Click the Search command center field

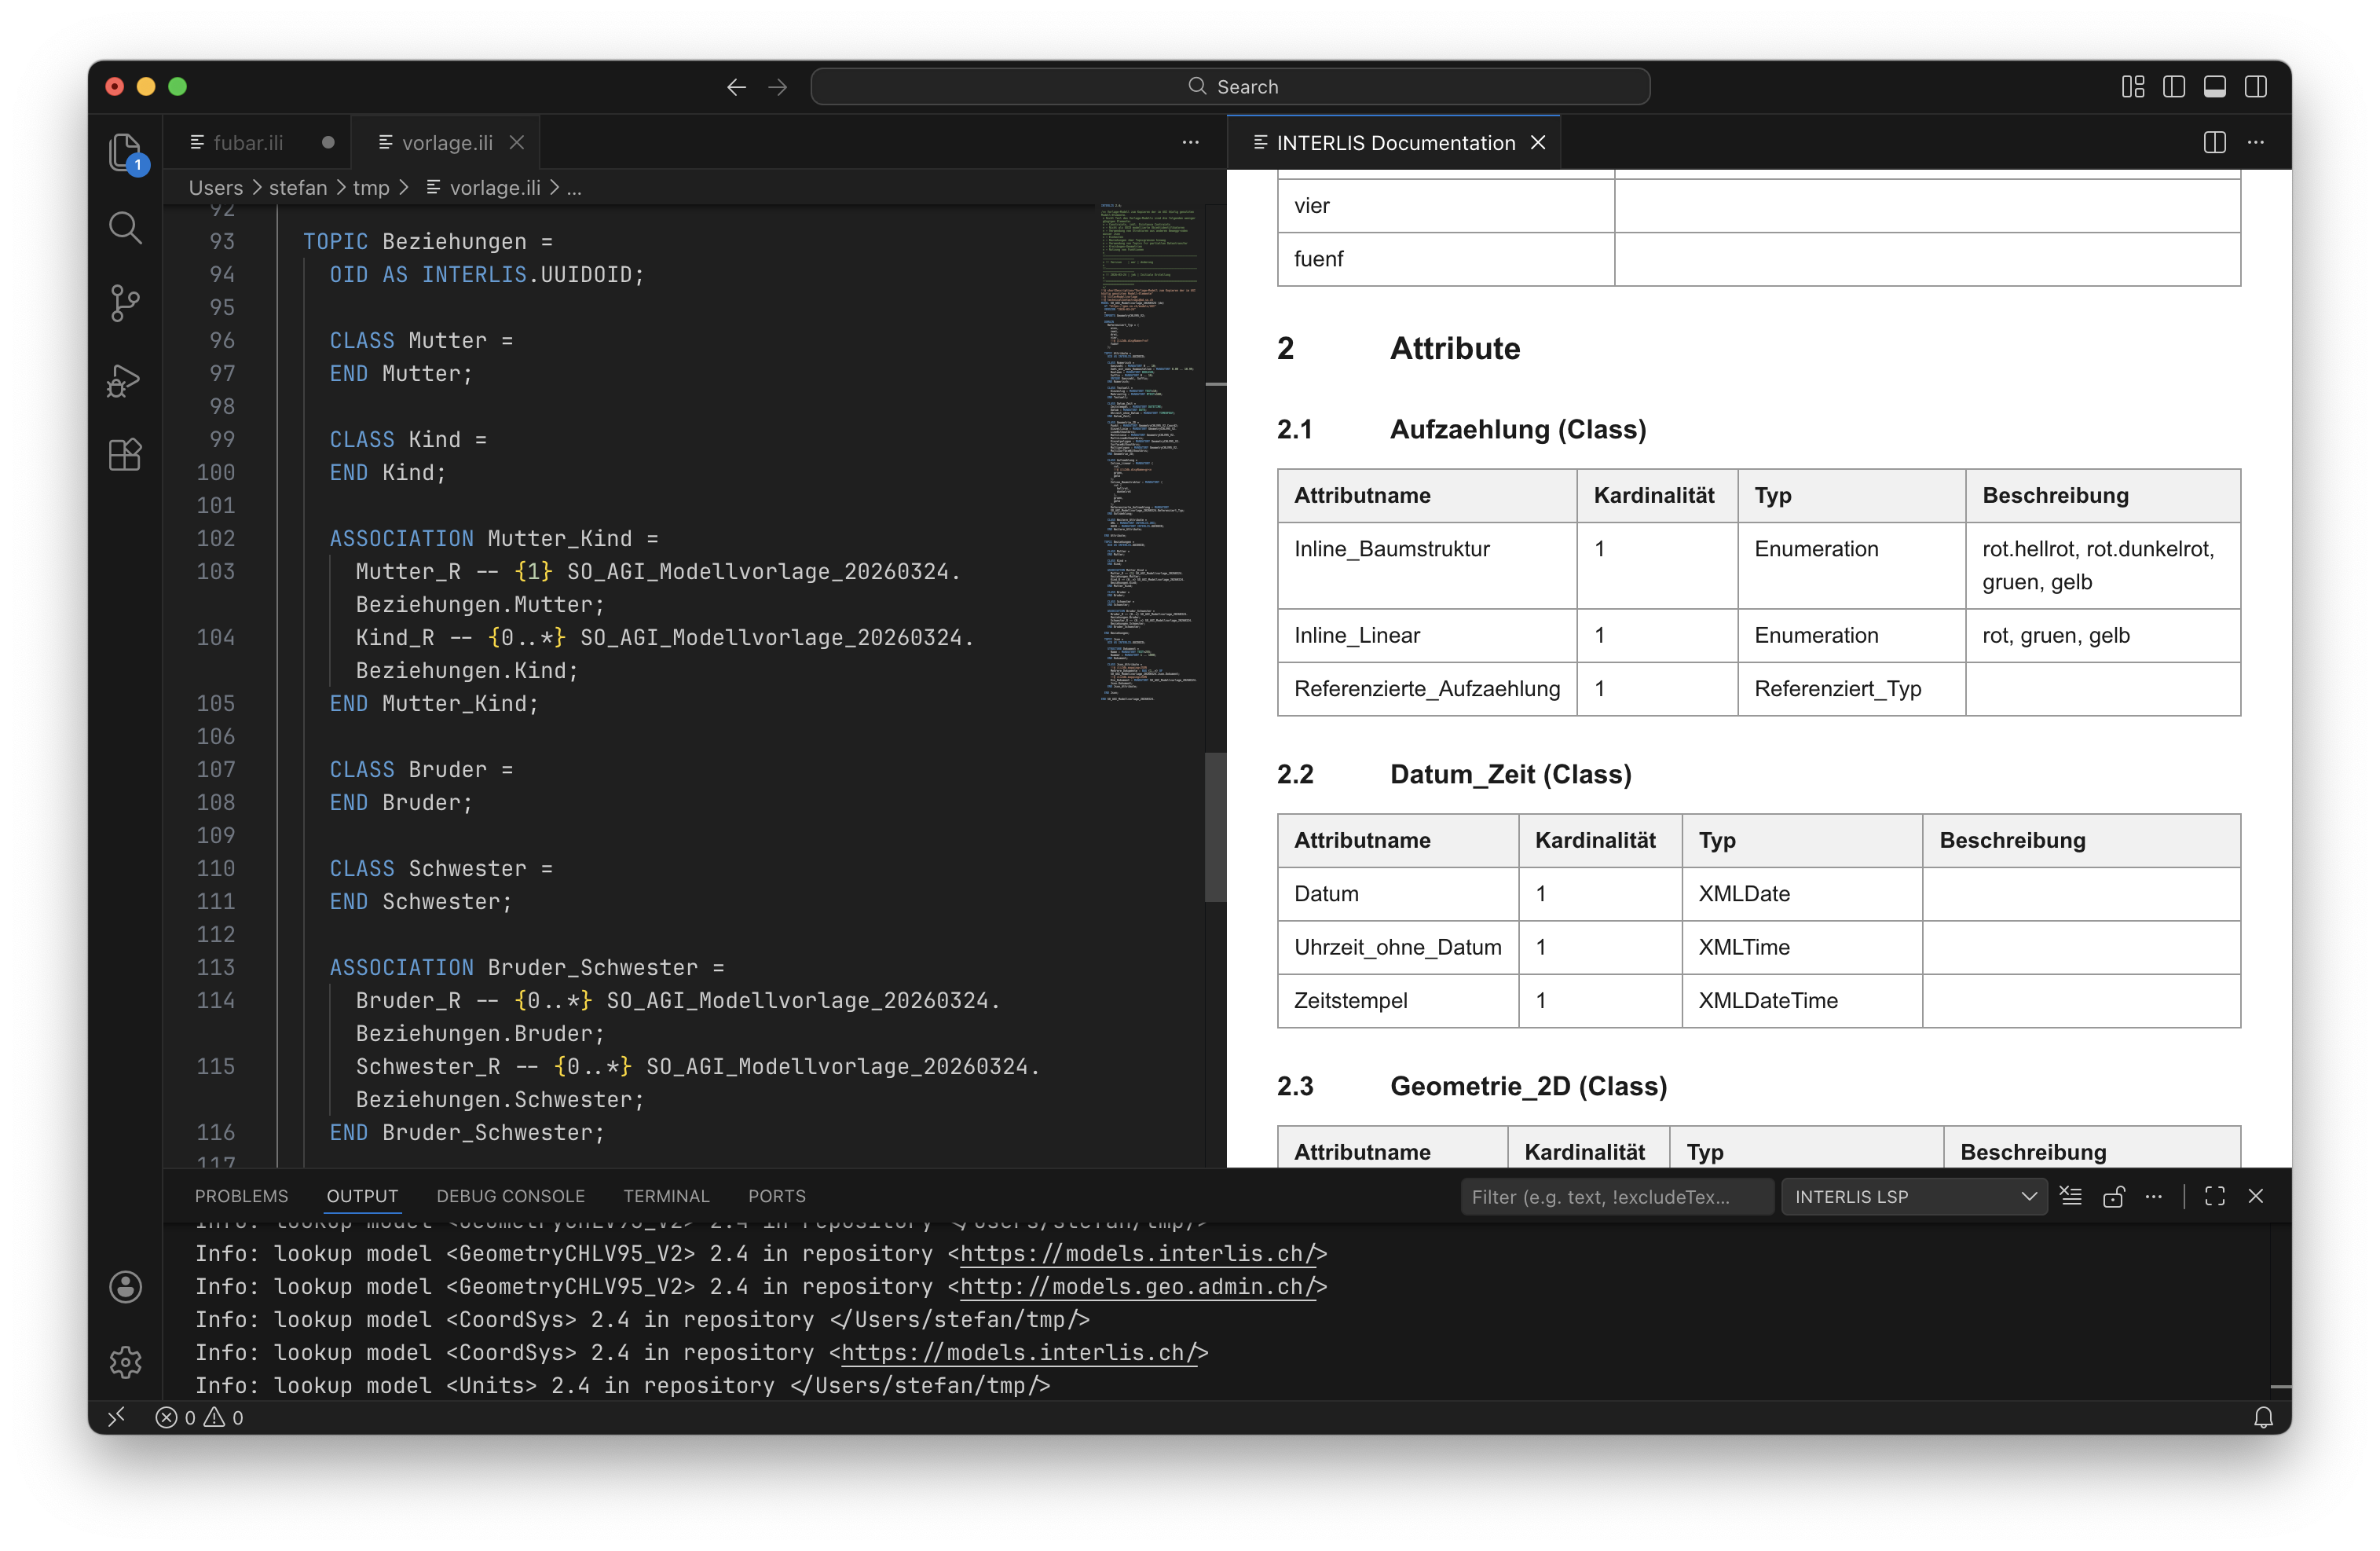[1230, 87]
